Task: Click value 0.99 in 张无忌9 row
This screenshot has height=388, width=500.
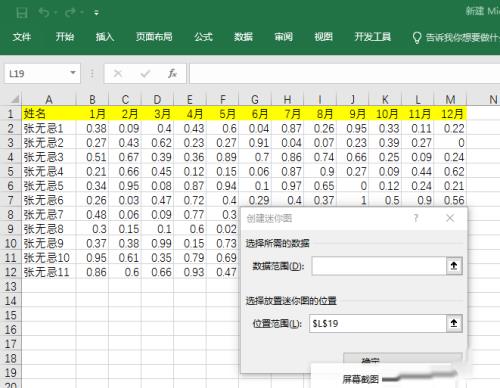Action: tap(157, 243)
